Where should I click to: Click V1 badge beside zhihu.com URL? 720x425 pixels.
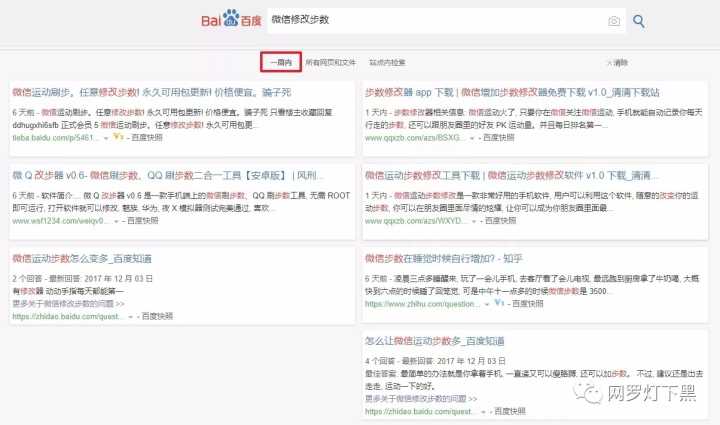[x=500, y=303]
